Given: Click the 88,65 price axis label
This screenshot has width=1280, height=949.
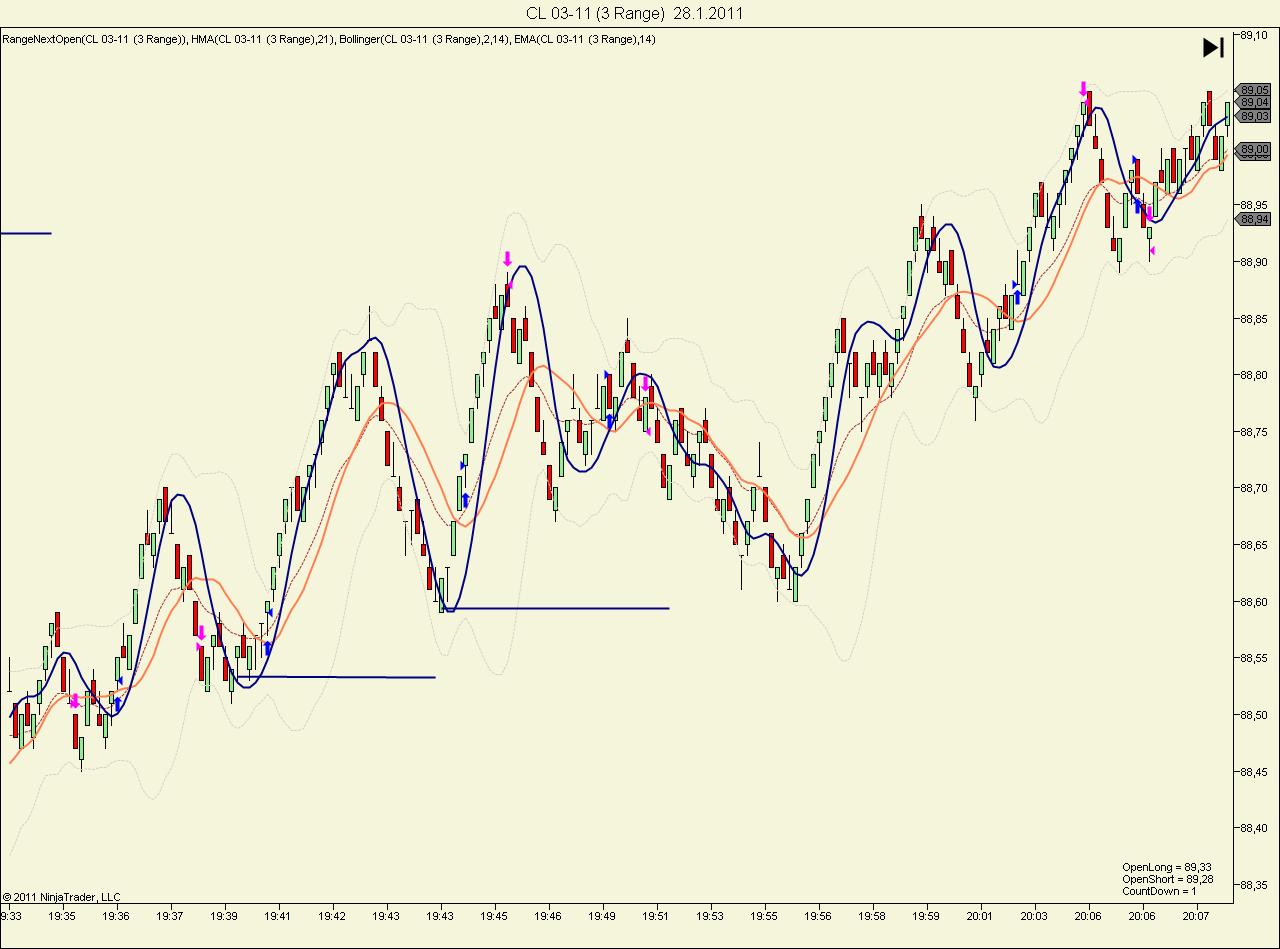Looking at the screenshot, I should point(1254,545).
